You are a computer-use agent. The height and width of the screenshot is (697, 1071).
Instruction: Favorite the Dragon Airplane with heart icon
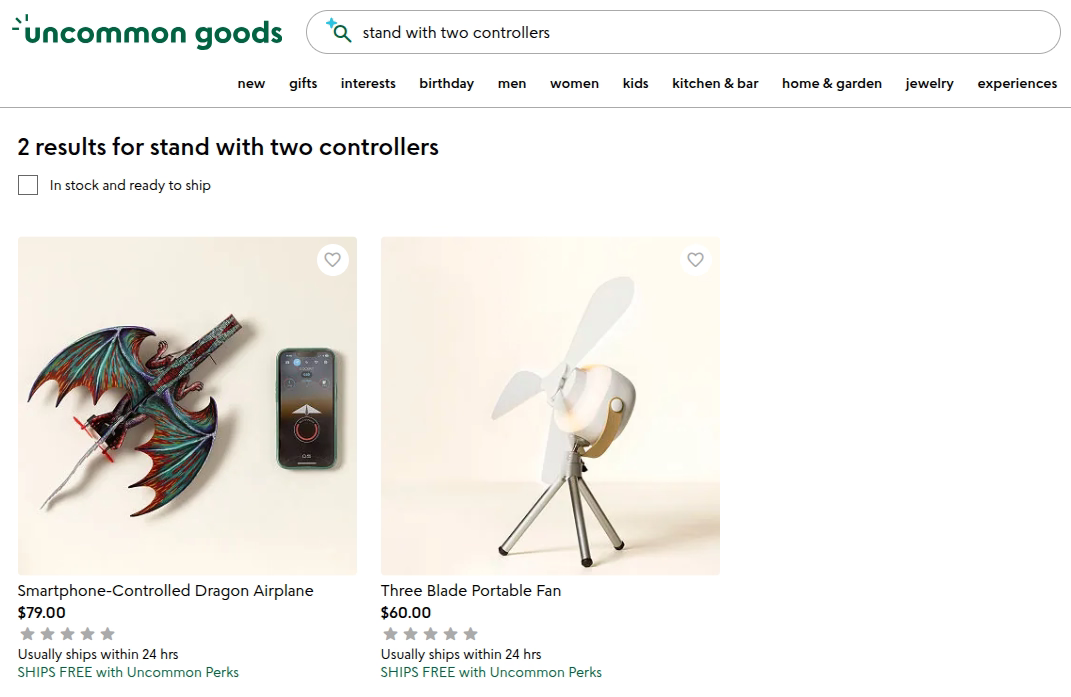332,260
